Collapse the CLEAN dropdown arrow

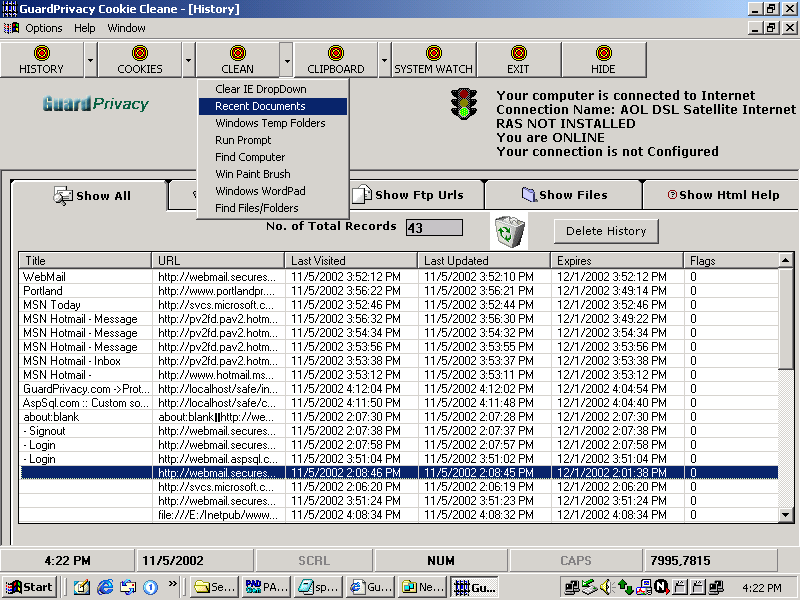pyautogui.click(x=286, y=60)
